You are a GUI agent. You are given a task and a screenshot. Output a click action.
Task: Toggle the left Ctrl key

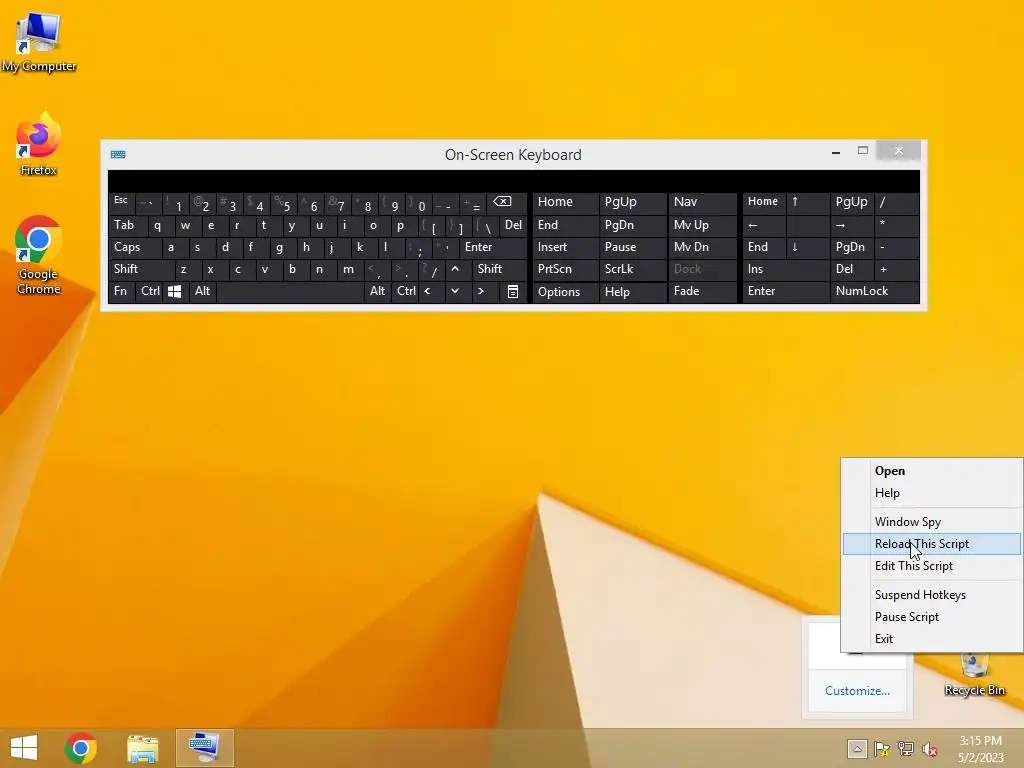pos(150,292)
